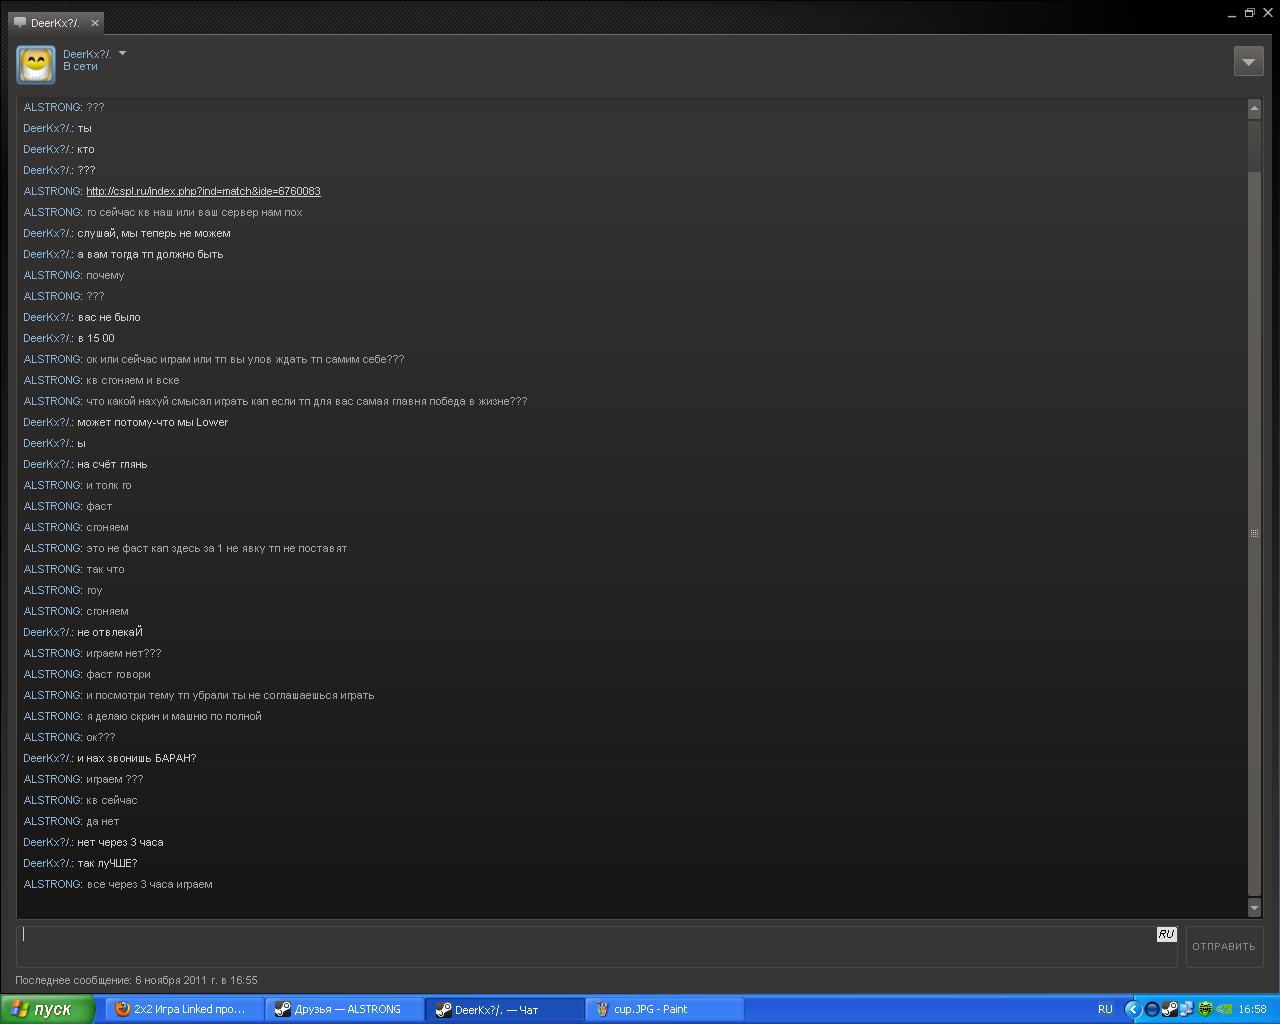Click message 'так что'

pyautogui.click(x=105, y=569)
